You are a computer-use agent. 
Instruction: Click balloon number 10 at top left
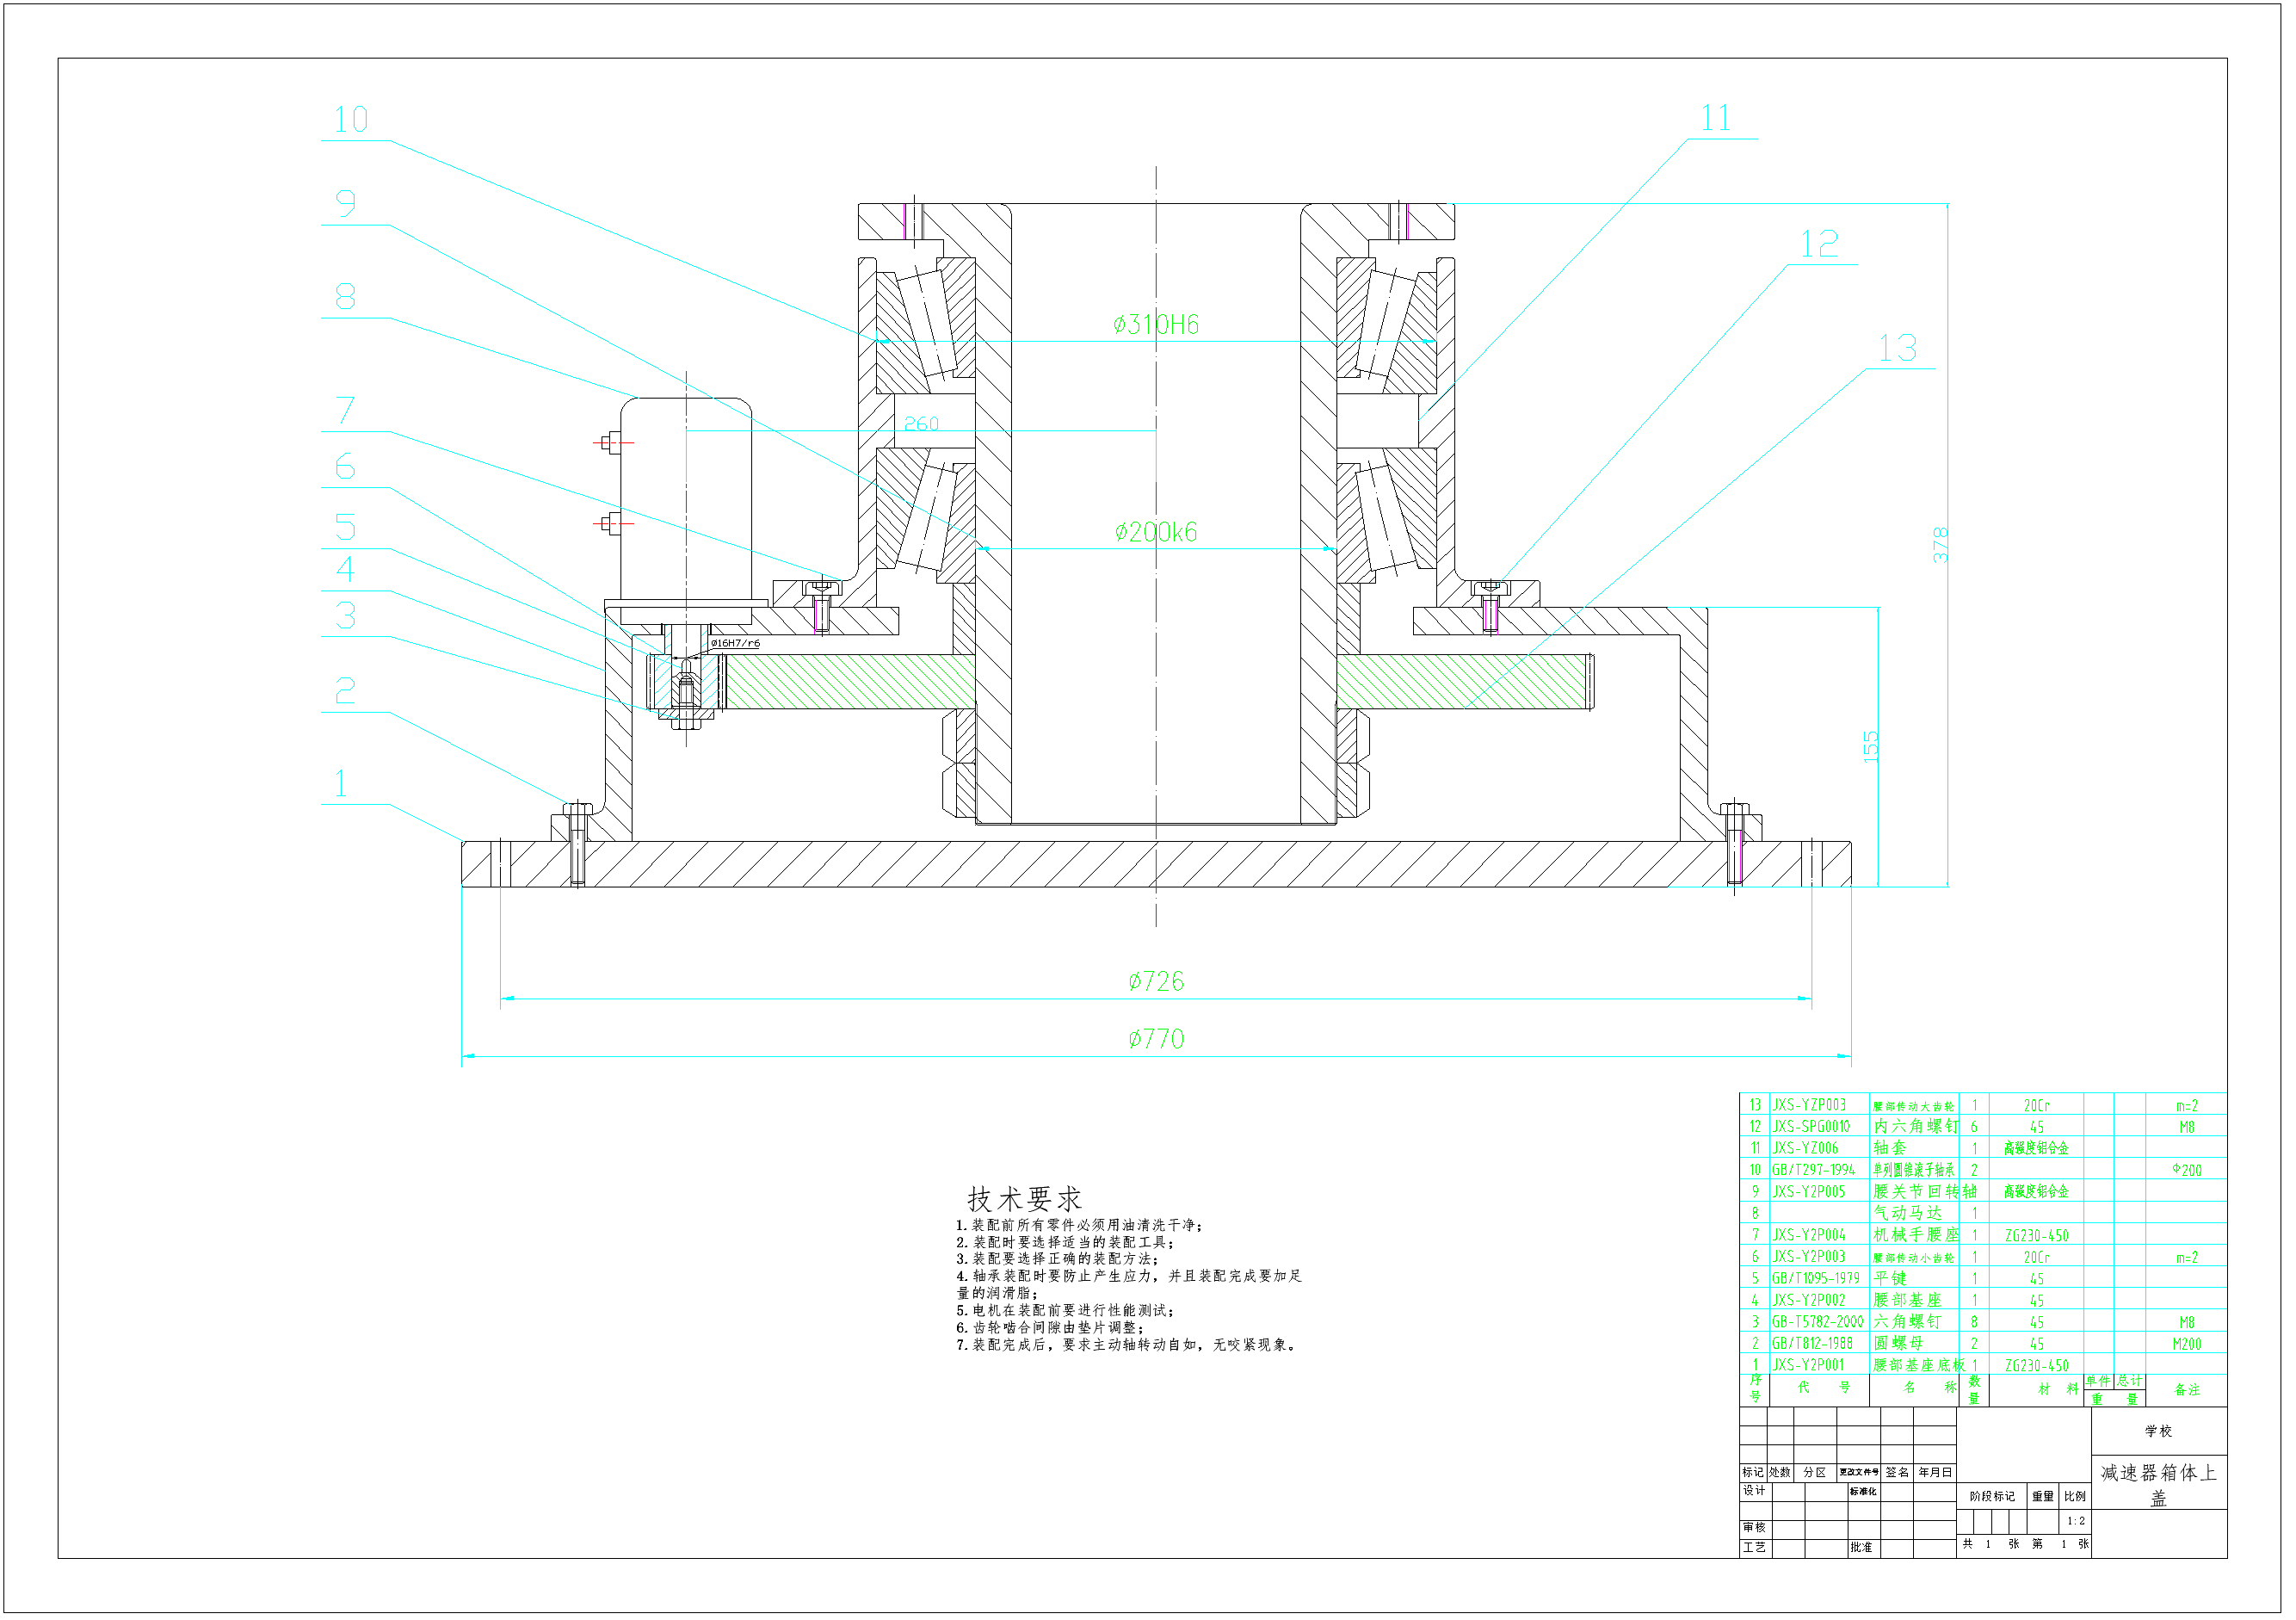tap(351, 120)
